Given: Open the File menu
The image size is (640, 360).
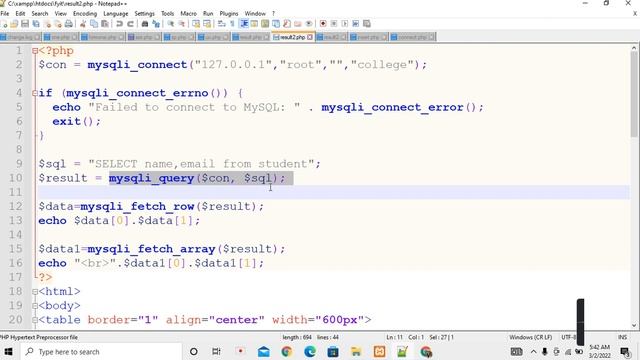Looking at the screenshot, I should [5, 13].
